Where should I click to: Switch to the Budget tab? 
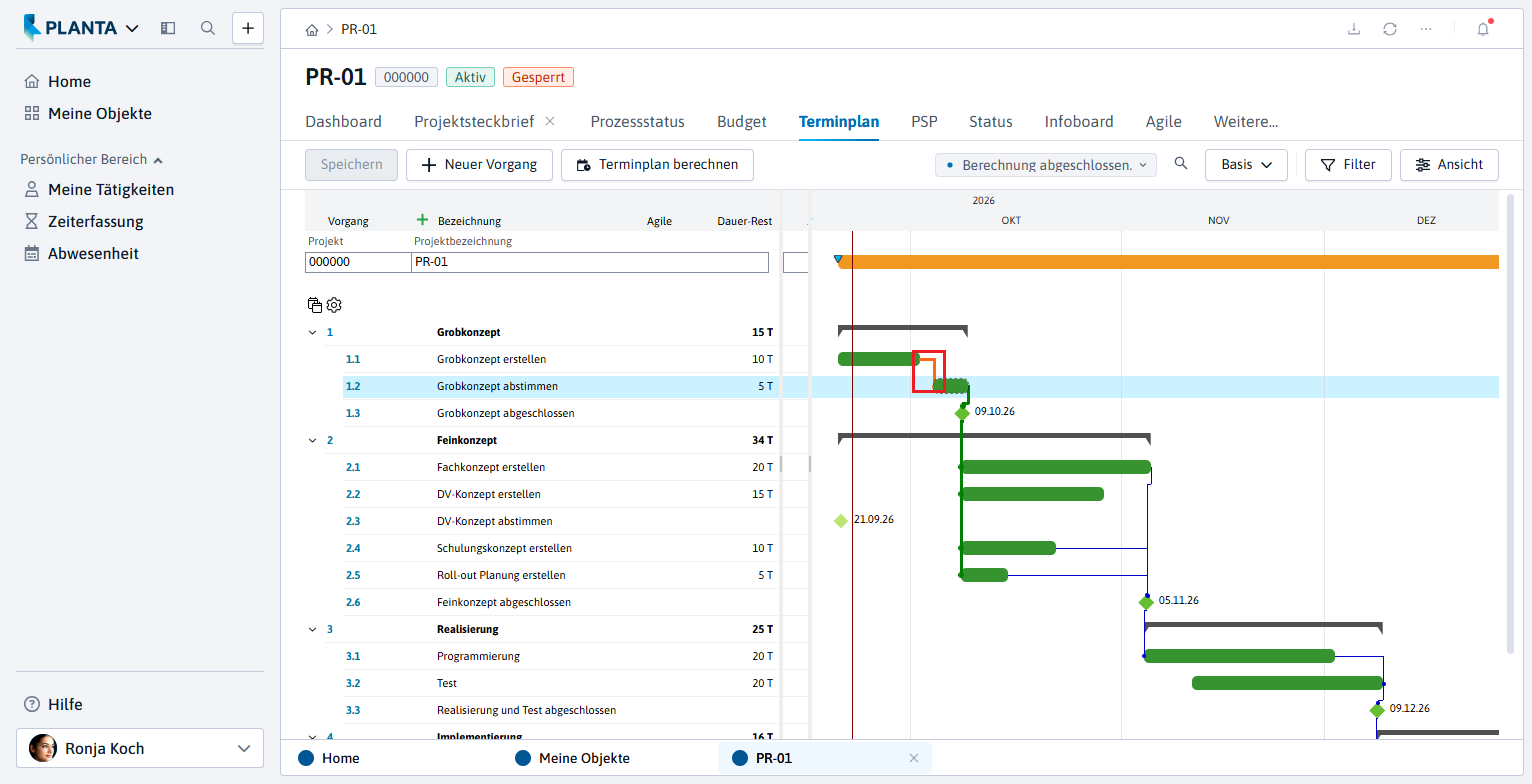742,122
